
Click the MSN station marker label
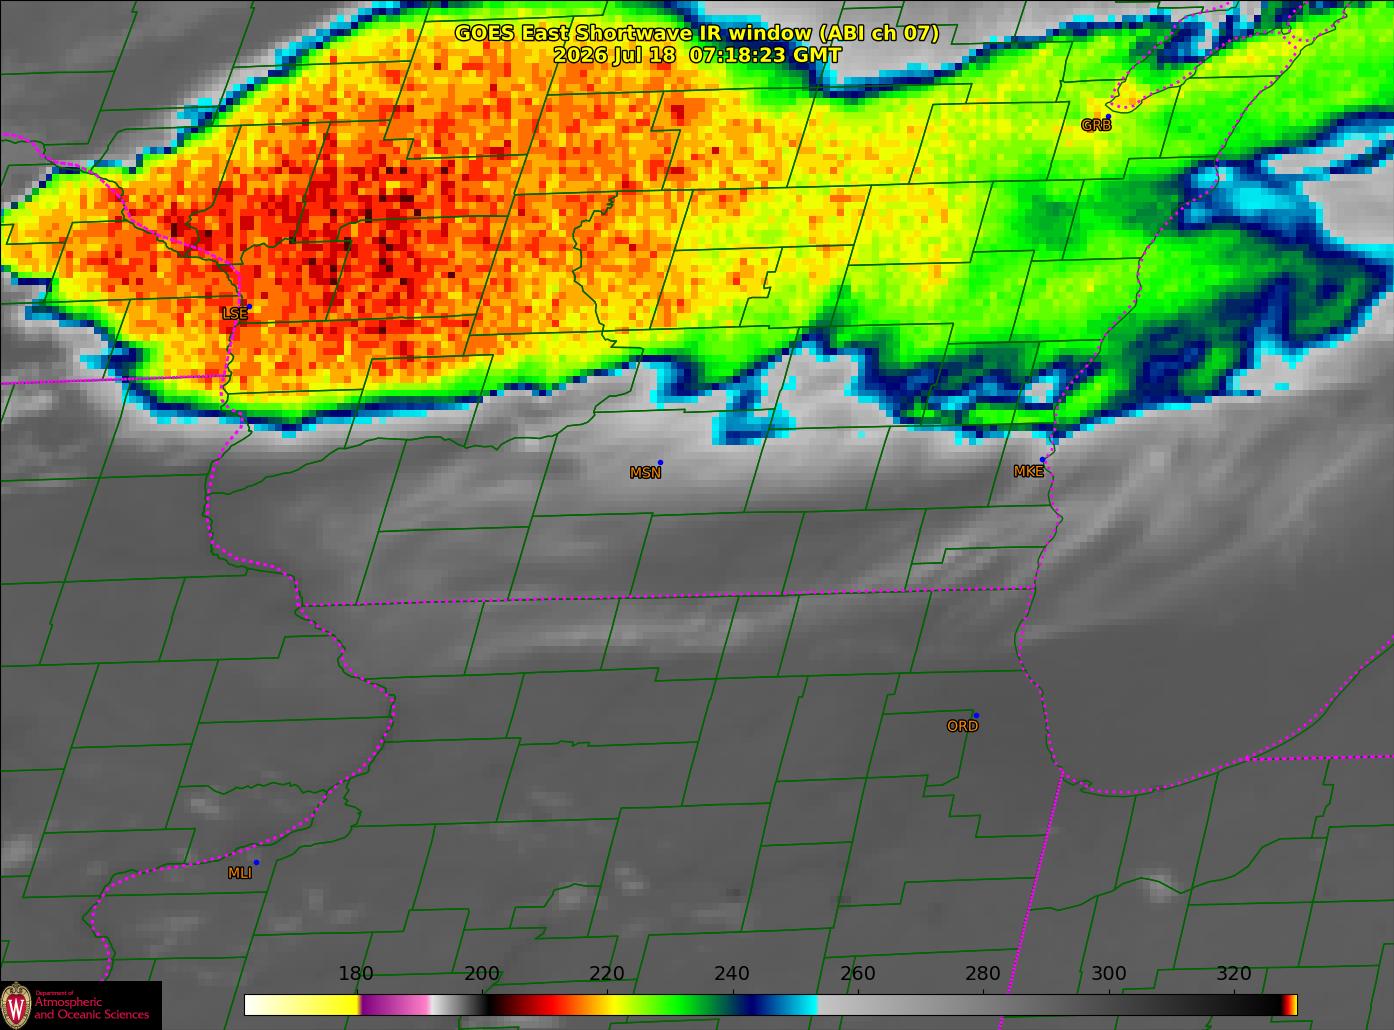[645, 473]
